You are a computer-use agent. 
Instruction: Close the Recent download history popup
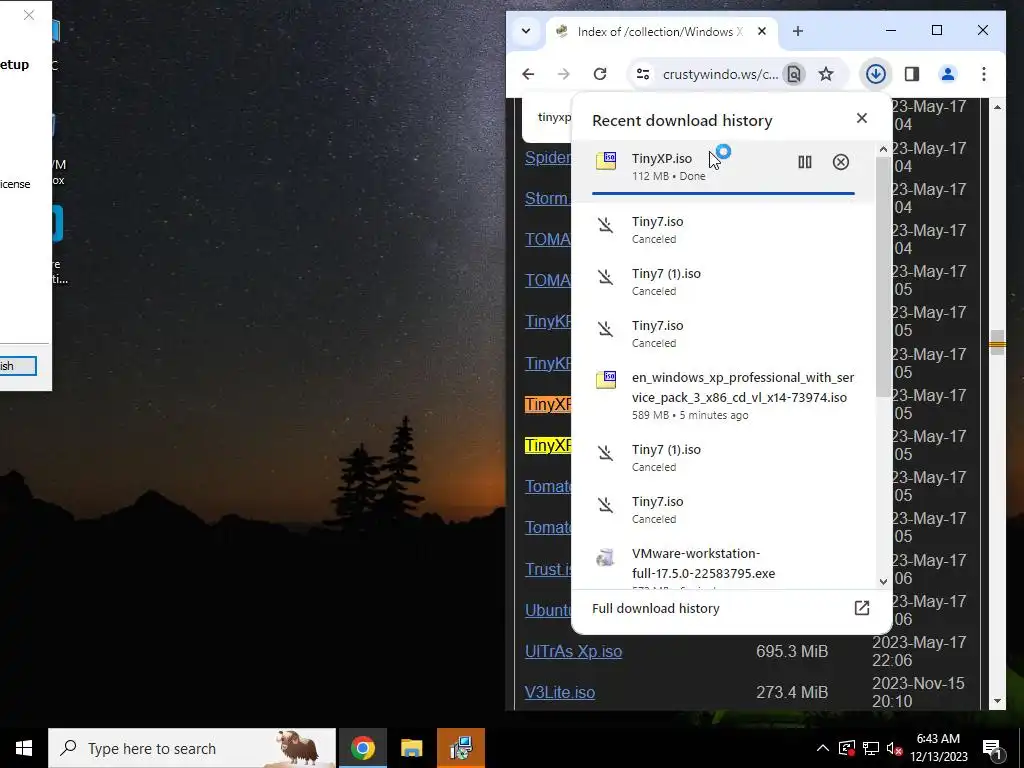point(861,118)
